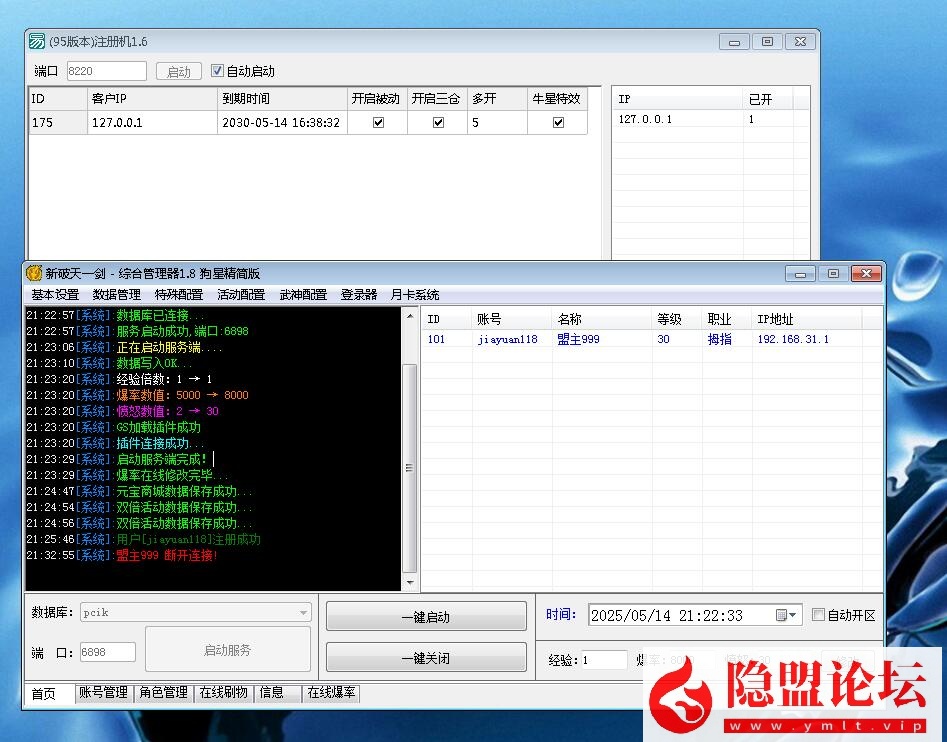Maximize the 注册机1.6 window
Screen dimensions: 947x742
click(767, 42)
